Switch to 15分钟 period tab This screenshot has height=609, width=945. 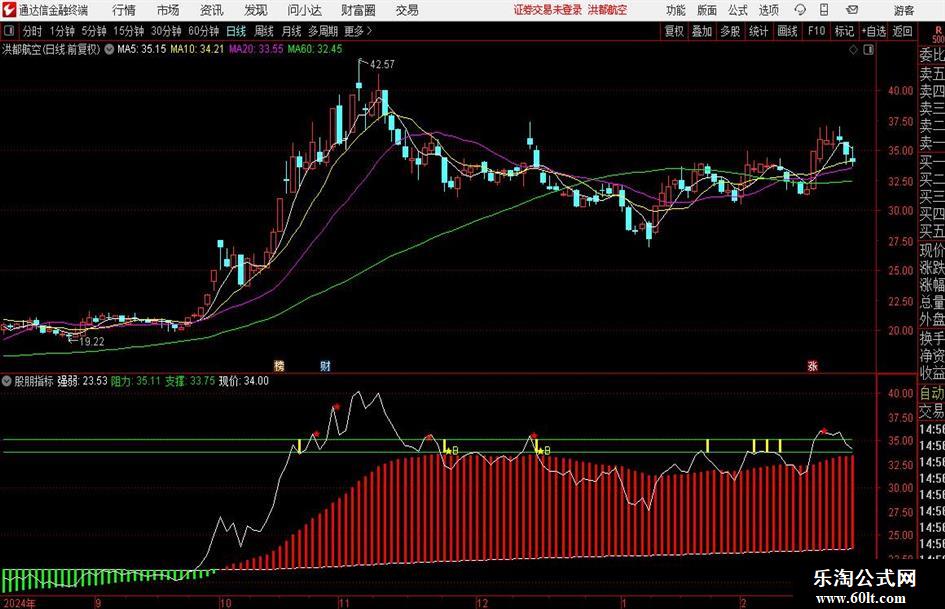click(x=129, y=31)
